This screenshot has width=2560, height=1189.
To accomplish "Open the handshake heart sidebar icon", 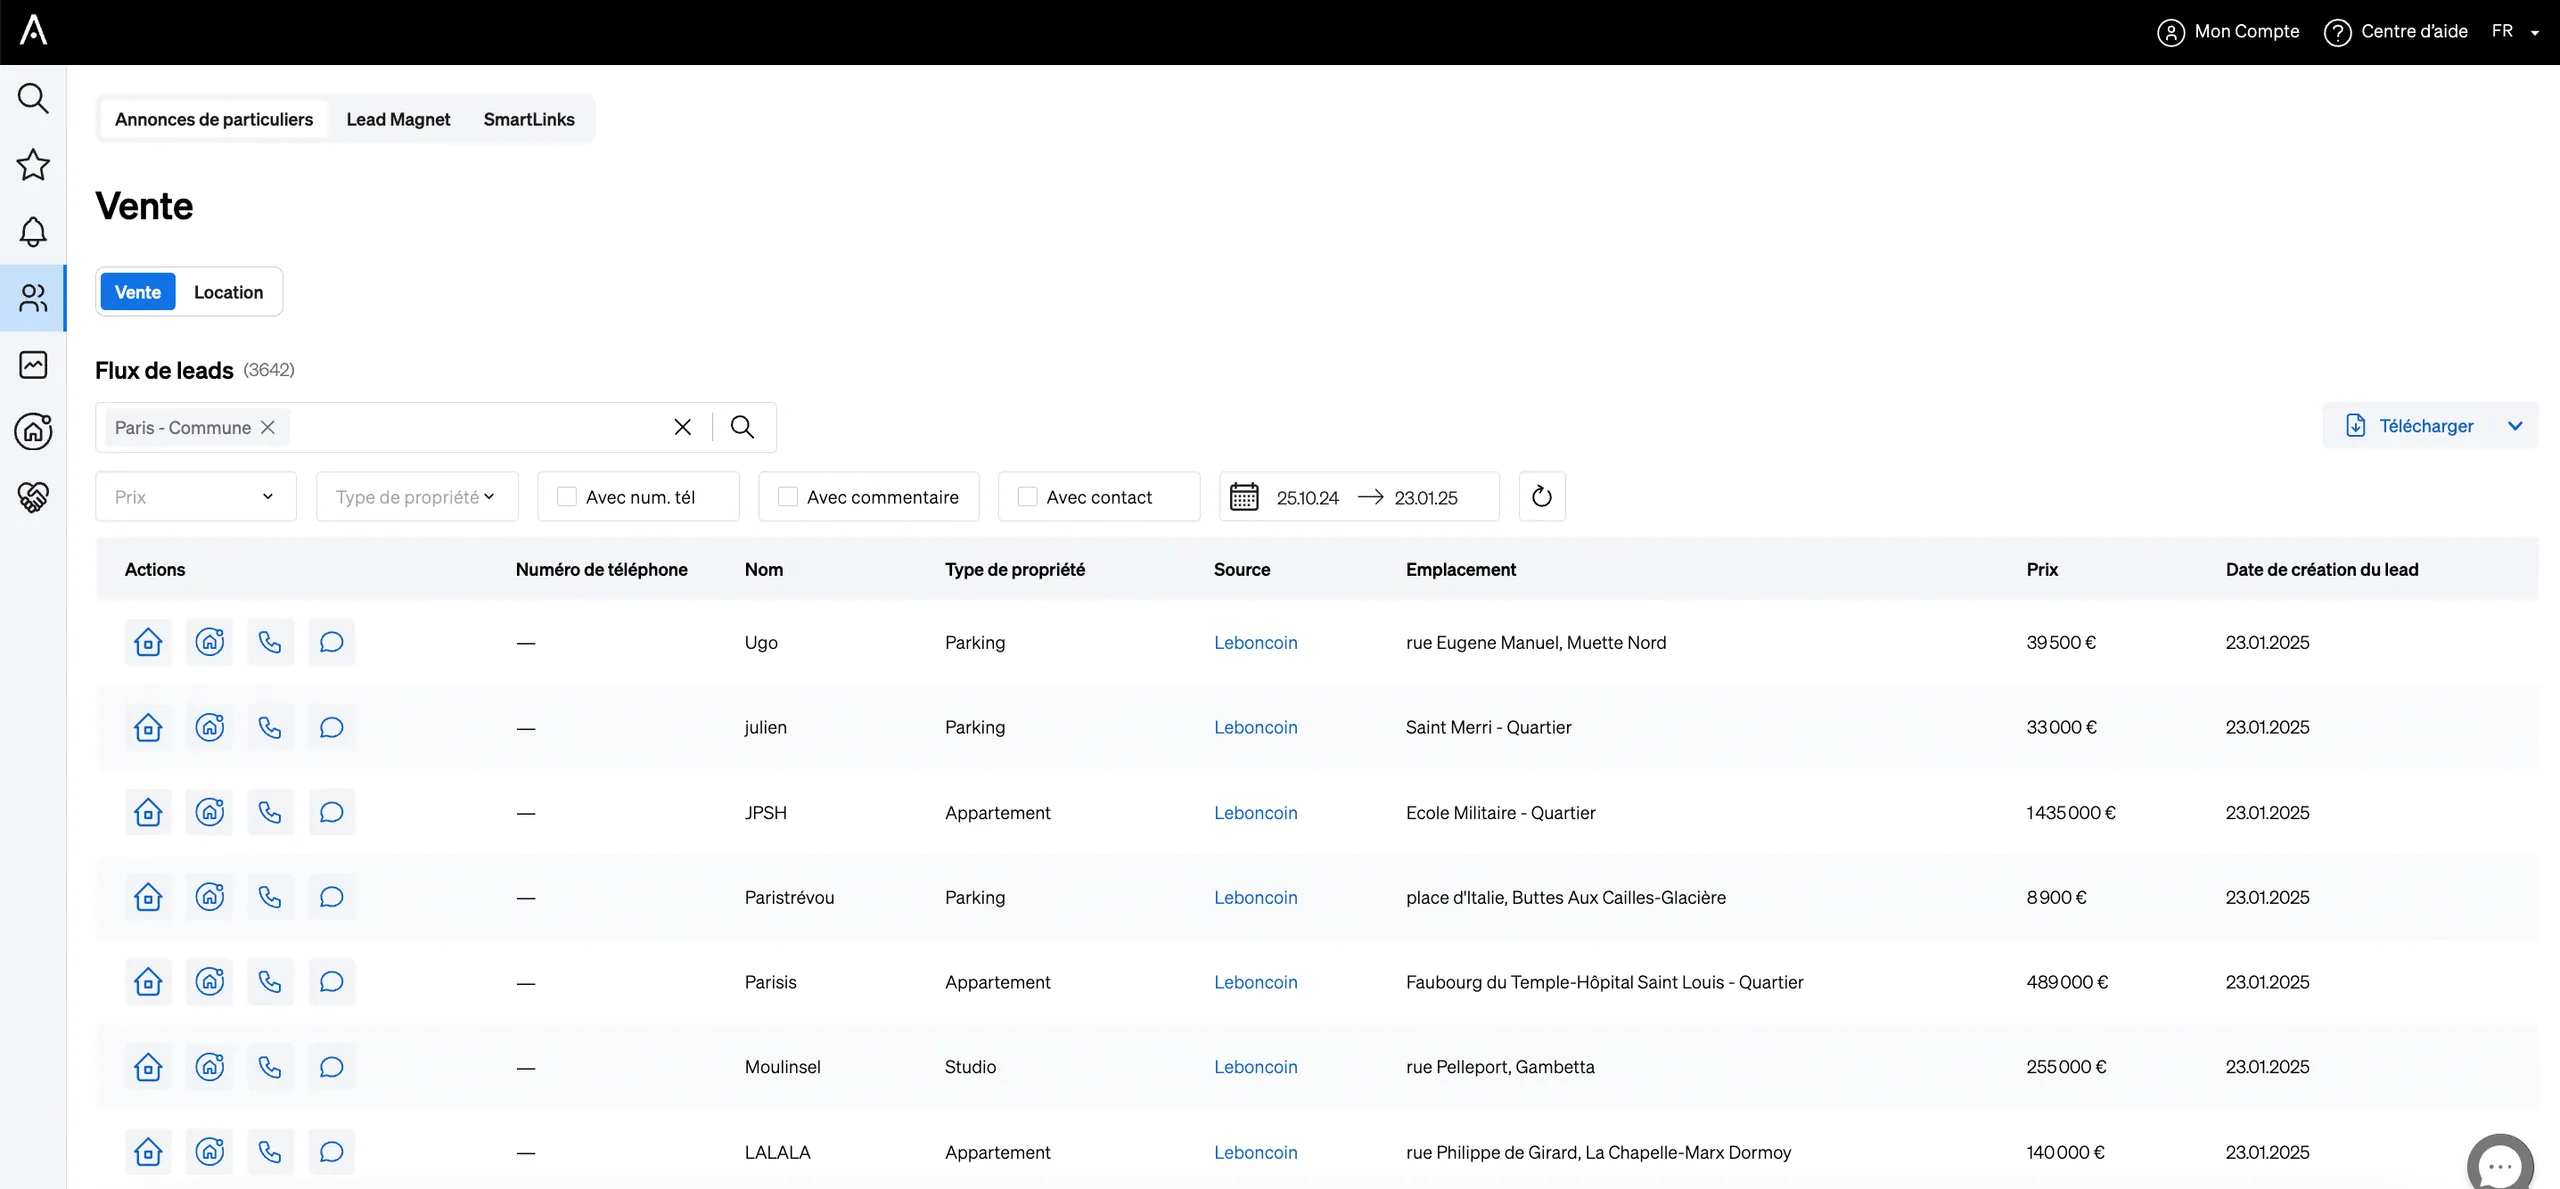I will [x=33, y=497].
